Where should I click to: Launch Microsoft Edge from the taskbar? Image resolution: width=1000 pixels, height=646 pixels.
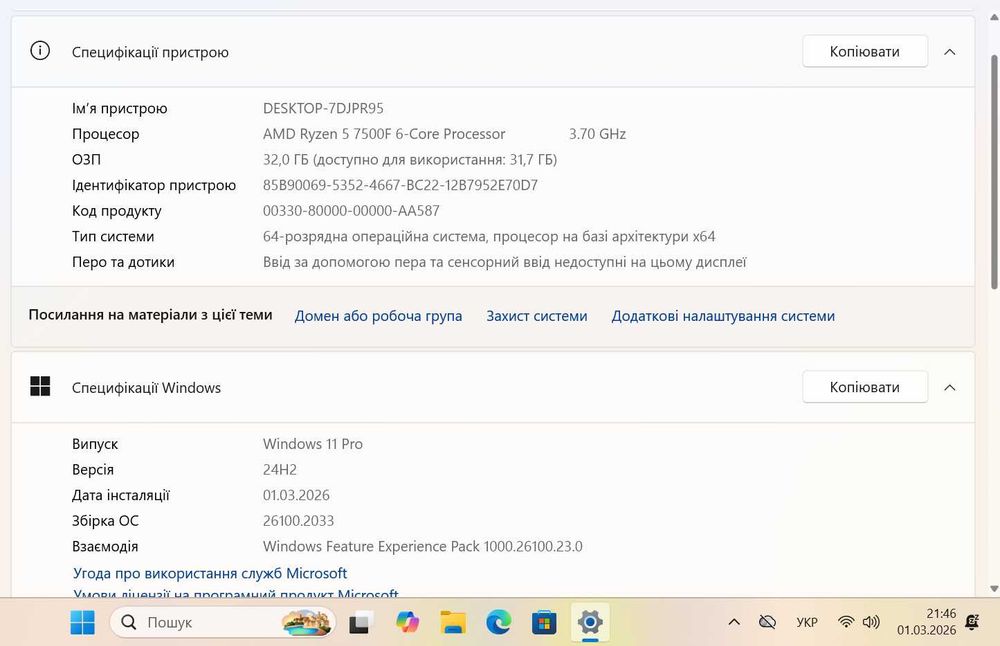499,622
